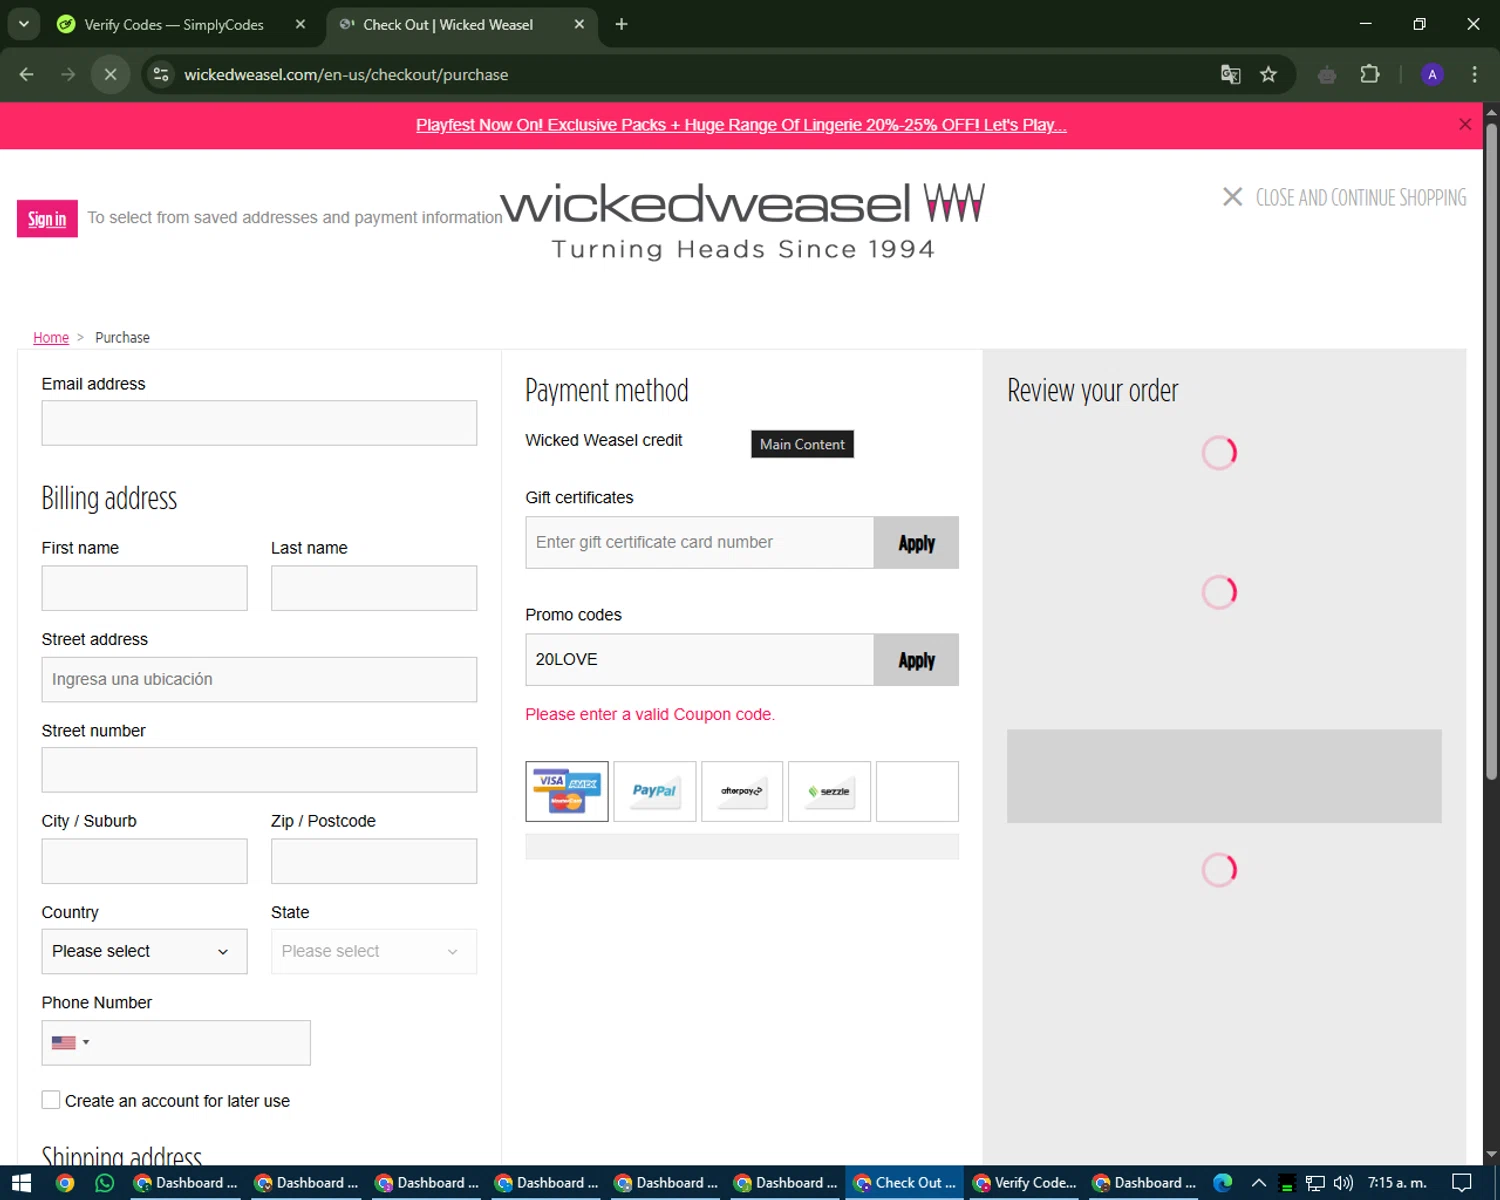Viewport: 1500px width, 1200px height.
Task: Click the browser forward arrow
Action: pyautogui.click(x=68, y=74)
